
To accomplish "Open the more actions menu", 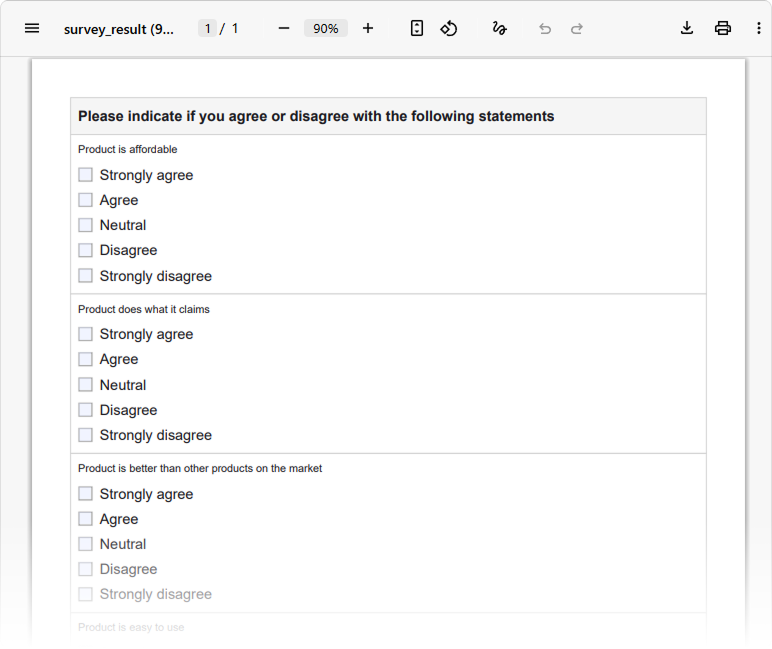I will point(758,29).
